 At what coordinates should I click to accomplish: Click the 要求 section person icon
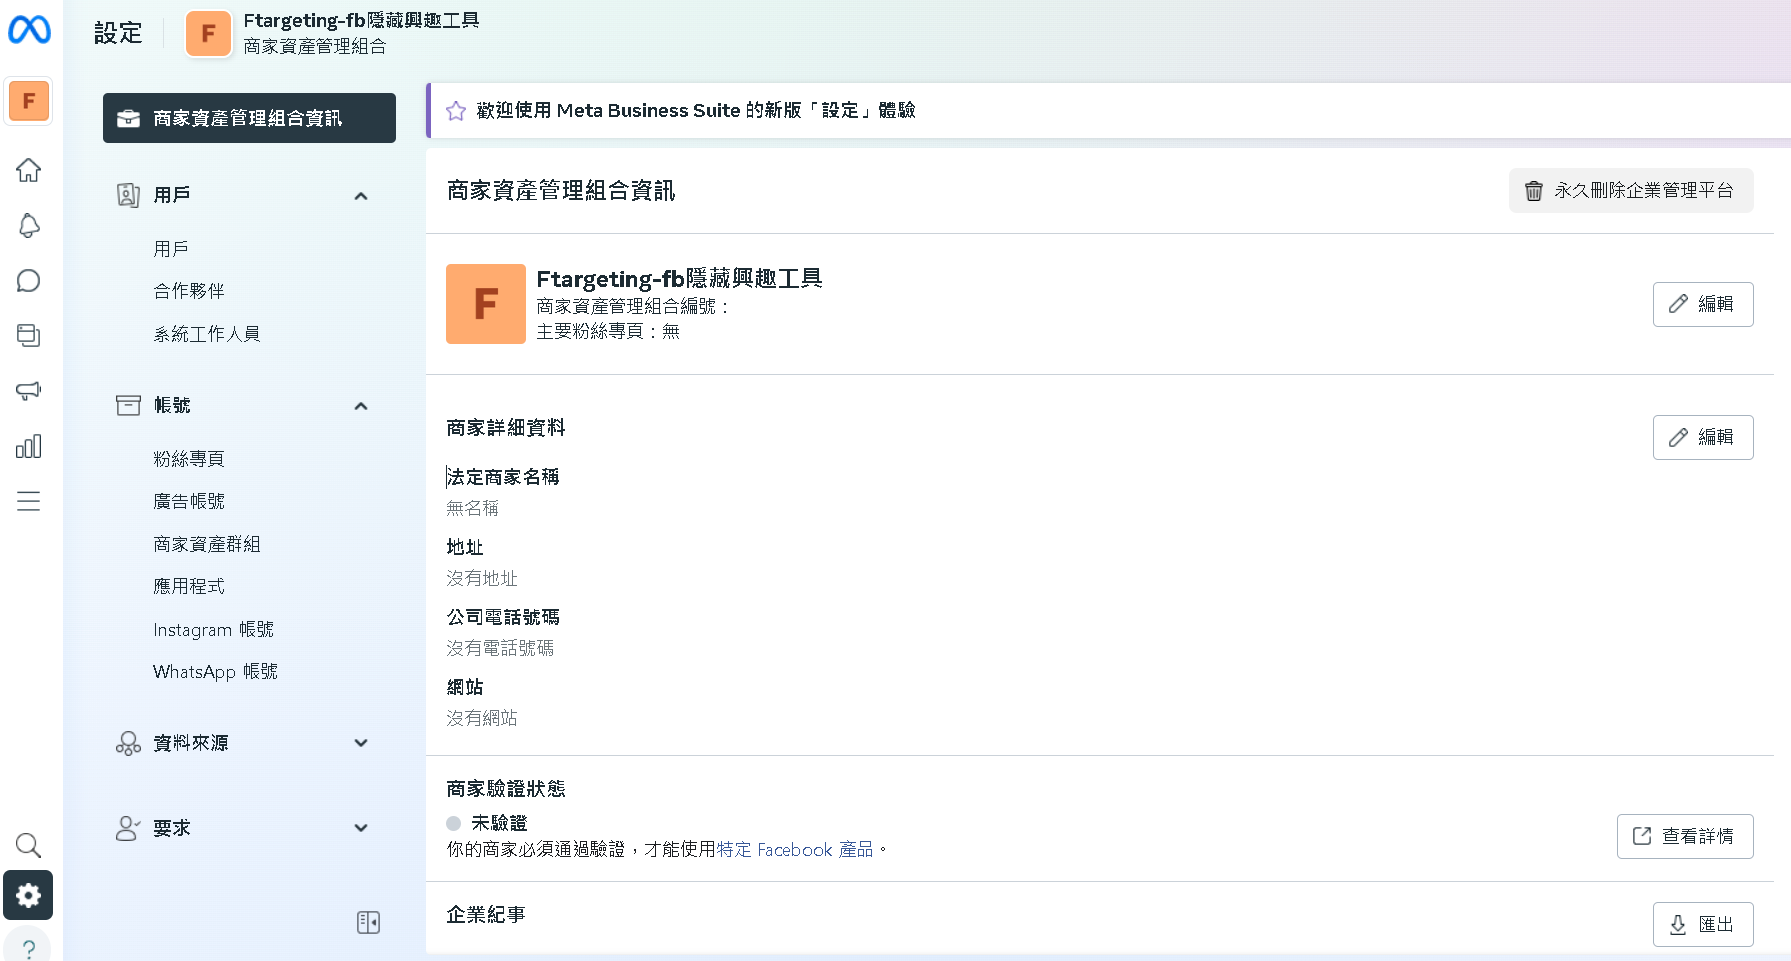tap(128, 828)
